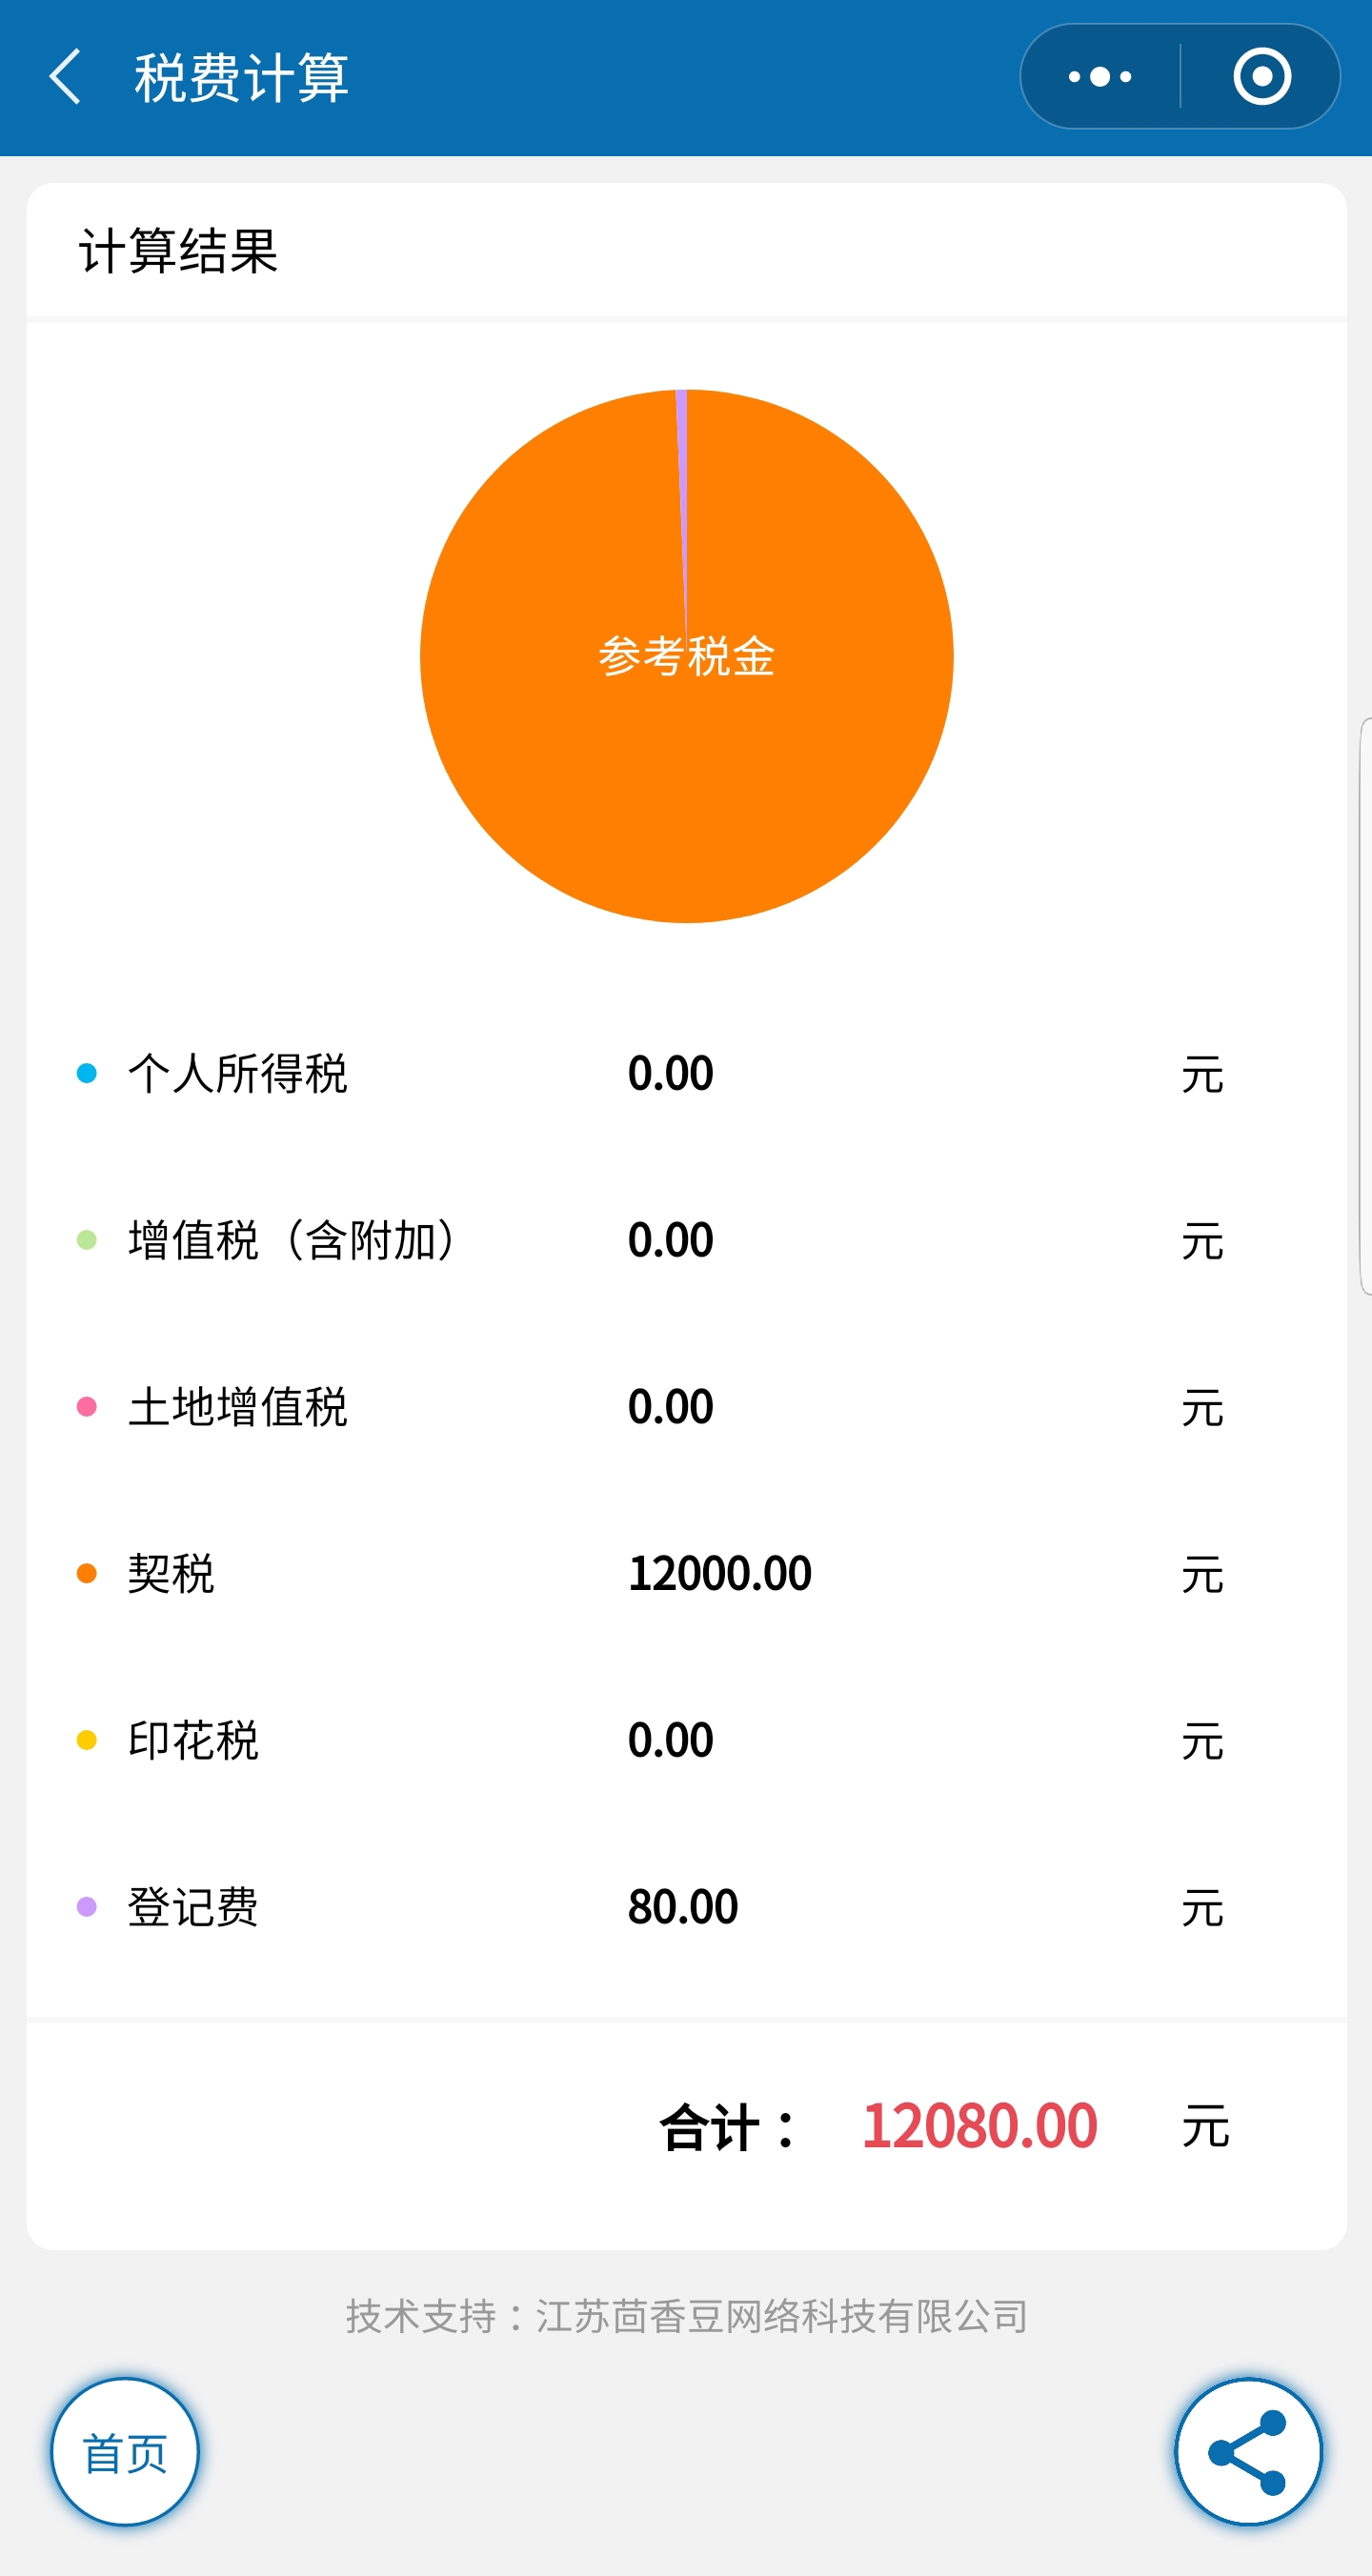Click the 技术支持 company footer text
This screenshot has height=2576, width=1372.
coord(687,2315)
